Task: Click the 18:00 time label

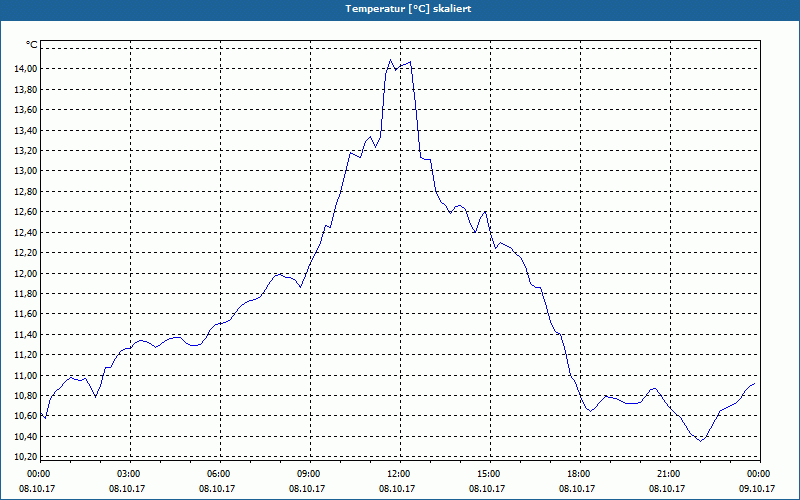Action: click(580, 474)
